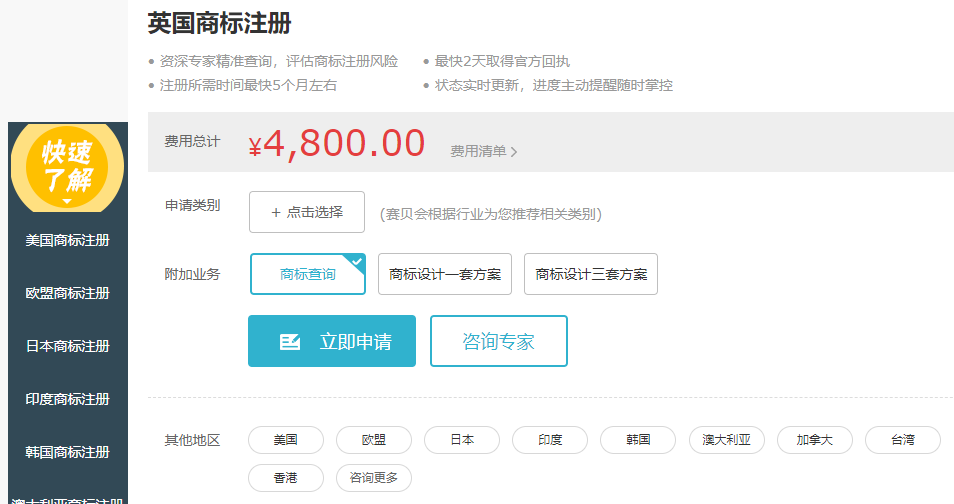Screen dimensions: 954x504
Task: Pick the 加拿大 region tag
Action: (815, 440)
